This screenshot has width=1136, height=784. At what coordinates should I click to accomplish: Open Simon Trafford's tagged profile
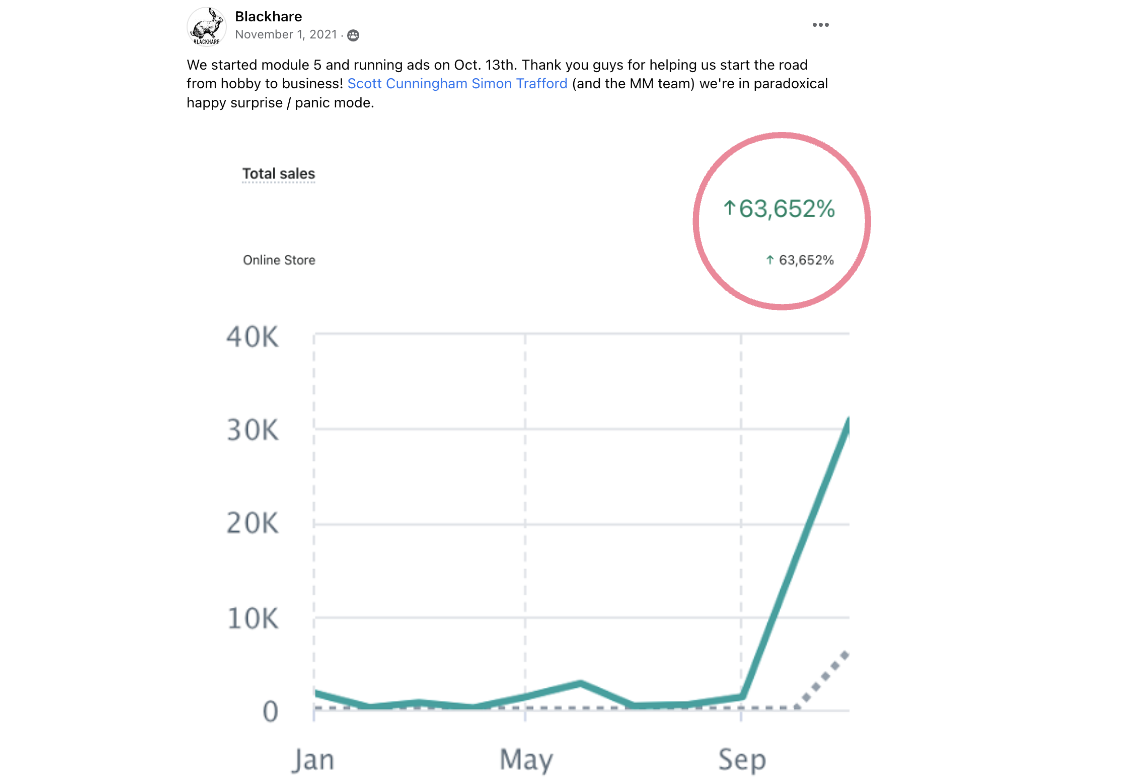coord(519,84)
